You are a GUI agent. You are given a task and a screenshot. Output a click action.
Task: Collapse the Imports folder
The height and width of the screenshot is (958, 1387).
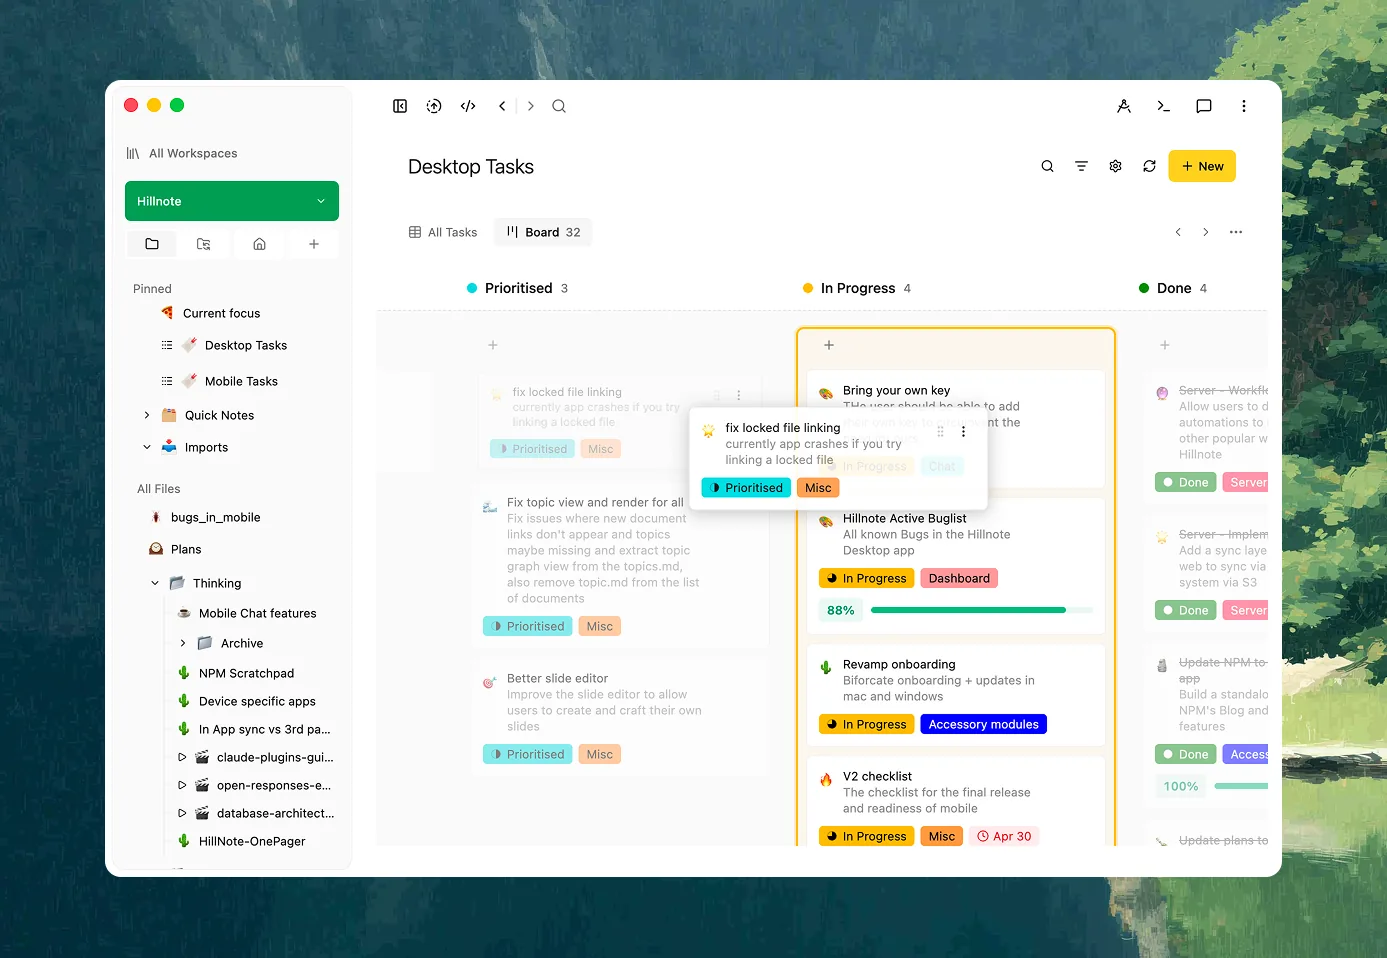click(147, 447)
